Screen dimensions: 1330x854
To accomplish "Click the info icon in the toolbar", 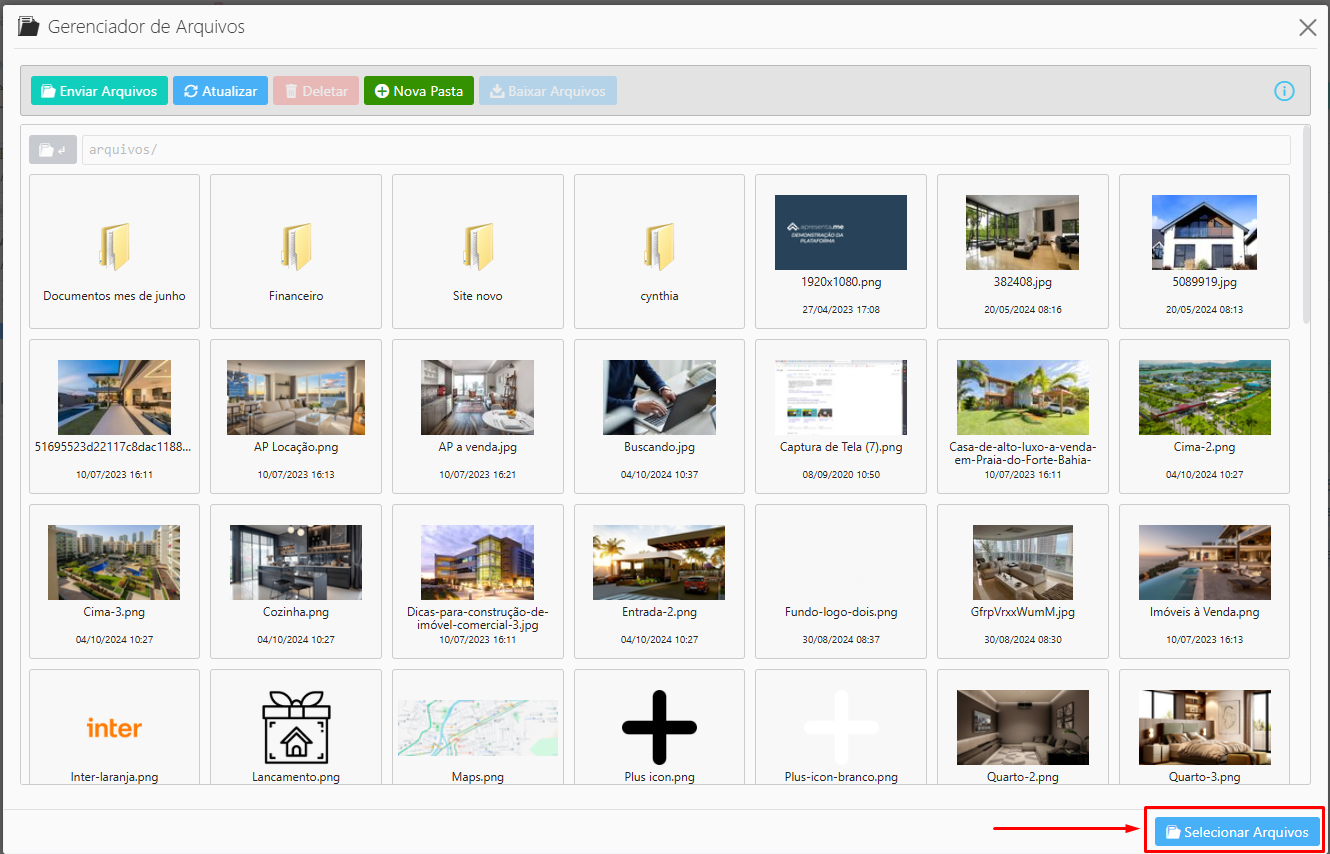I will 1284,91.
